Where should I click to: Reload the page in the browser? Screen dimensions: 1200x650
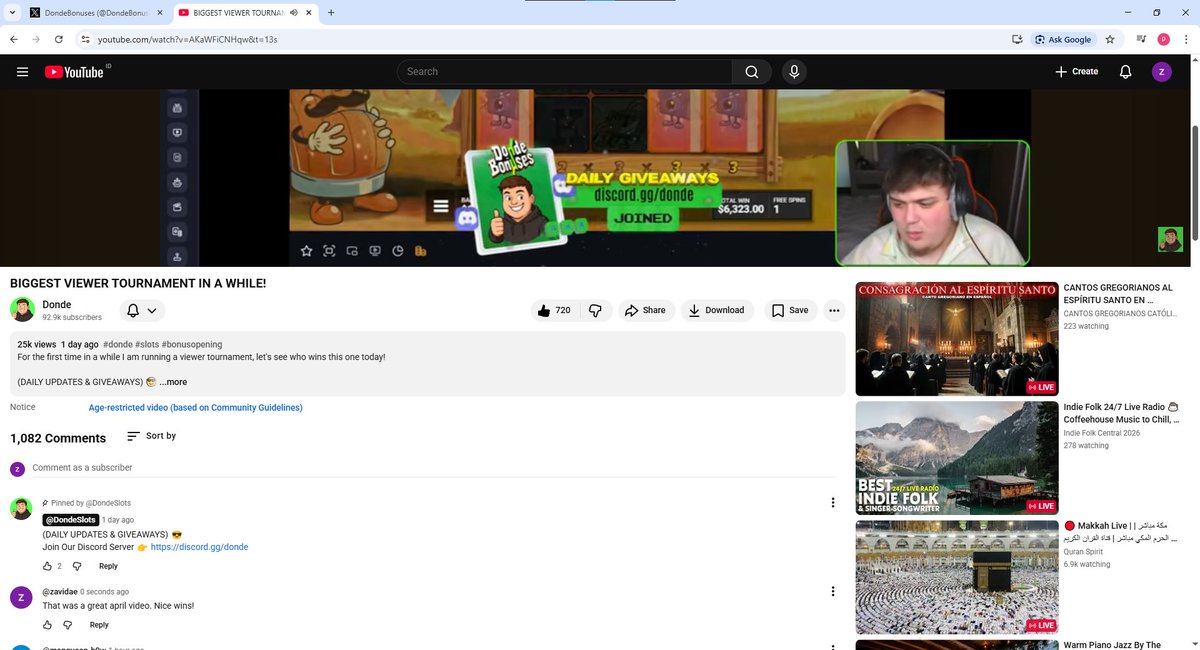(59, 39)
